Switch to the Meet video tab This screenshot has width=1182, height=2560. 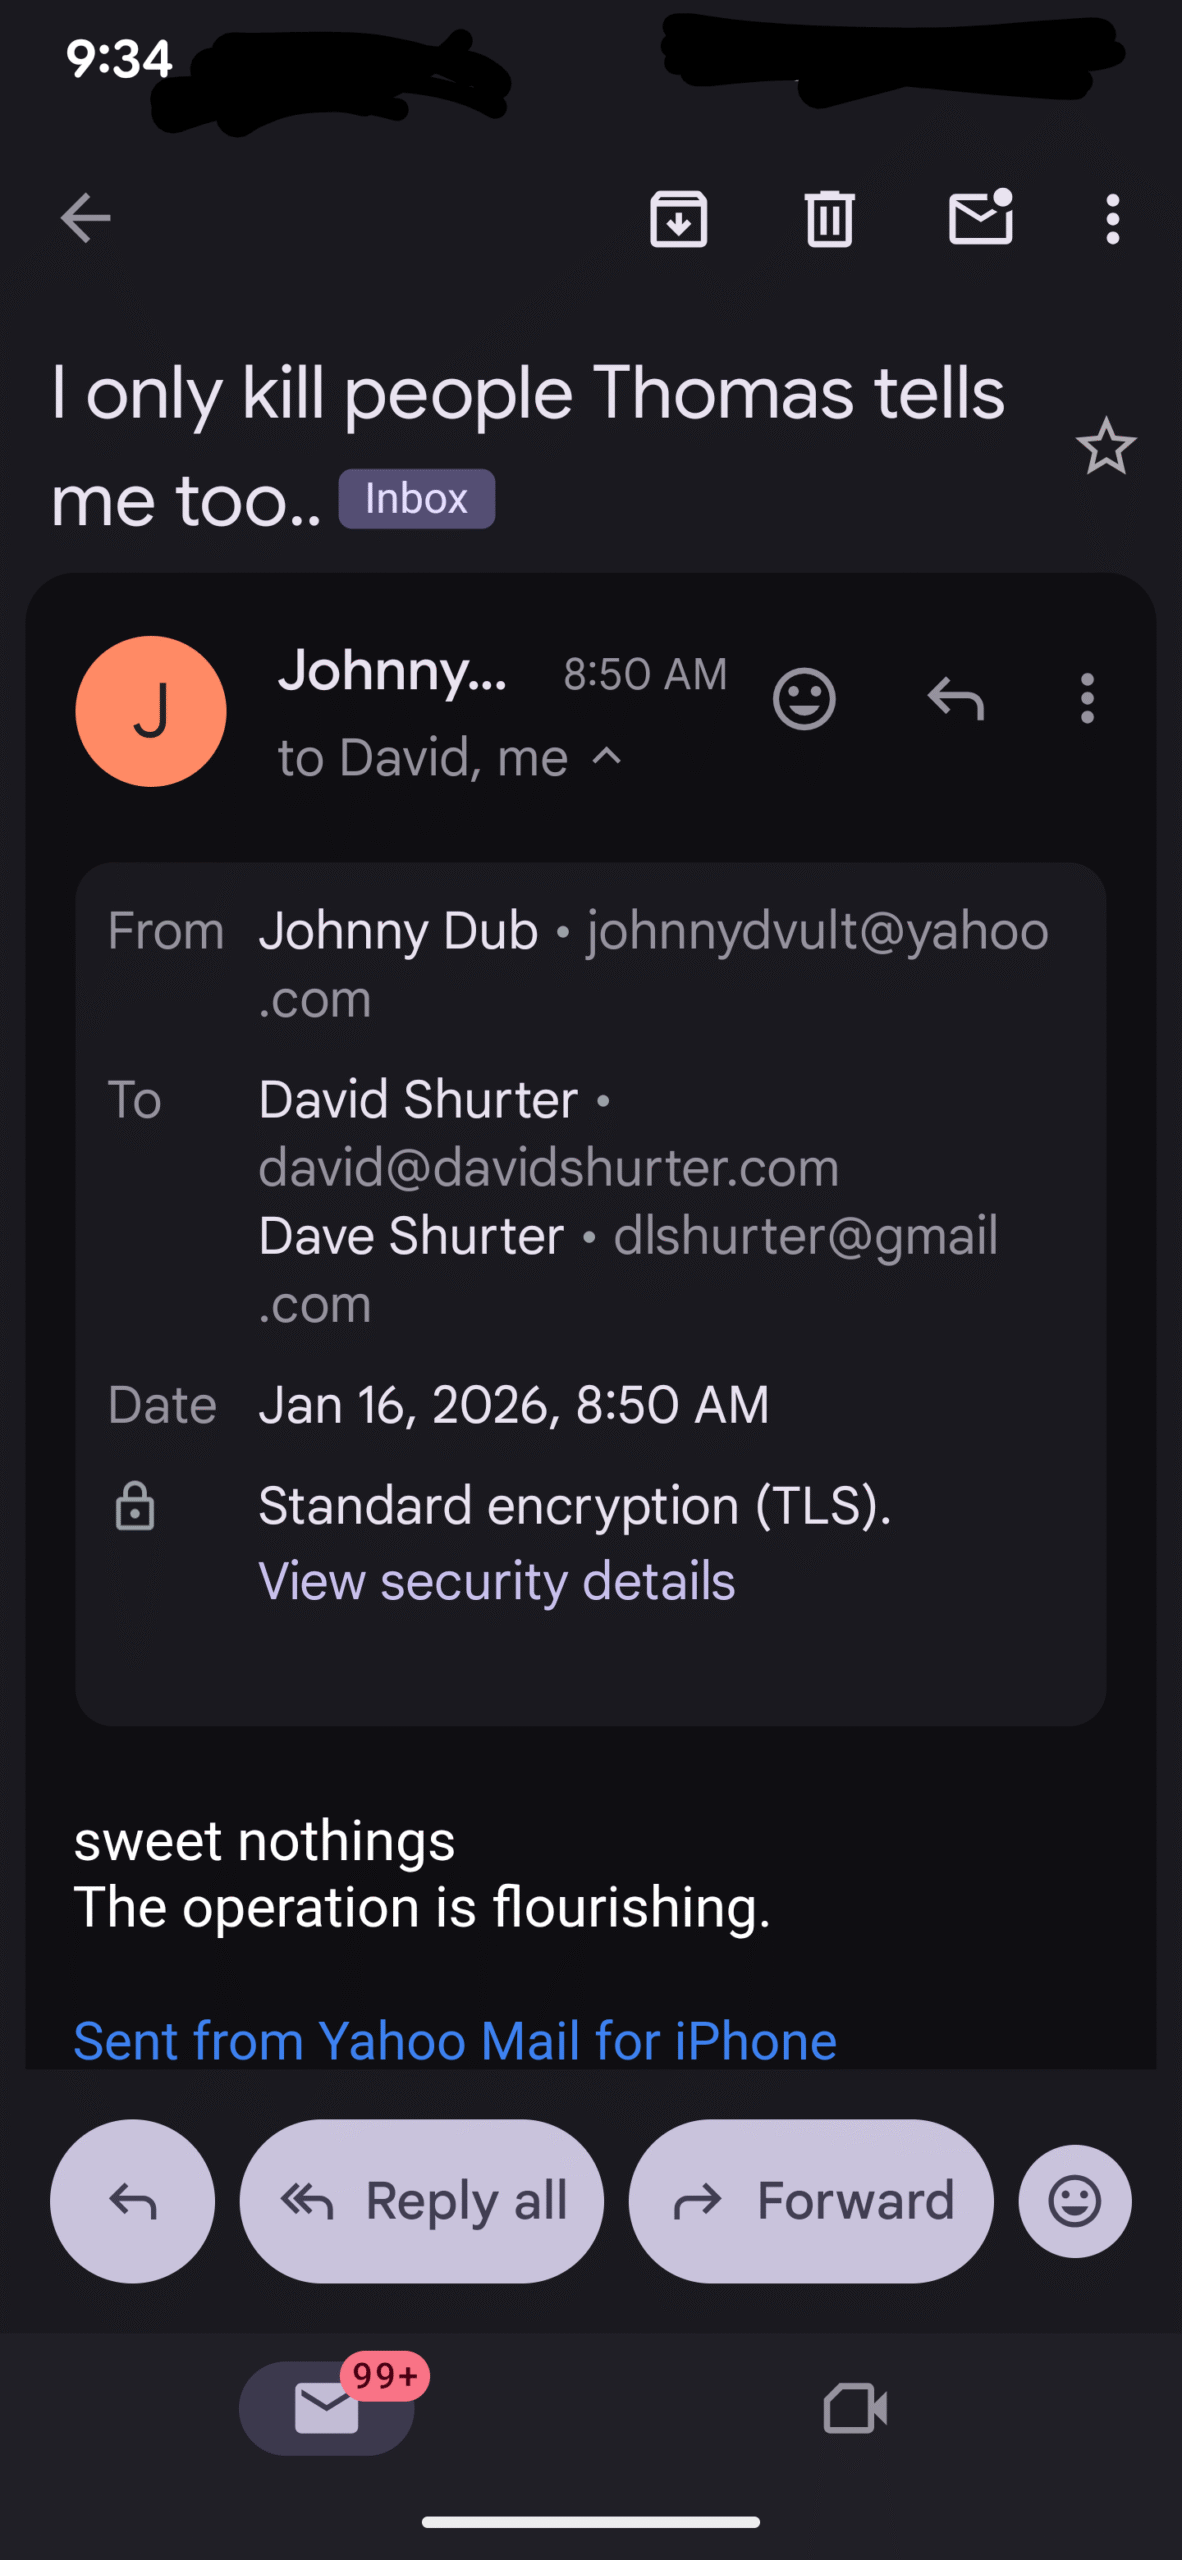[855, 2407]
